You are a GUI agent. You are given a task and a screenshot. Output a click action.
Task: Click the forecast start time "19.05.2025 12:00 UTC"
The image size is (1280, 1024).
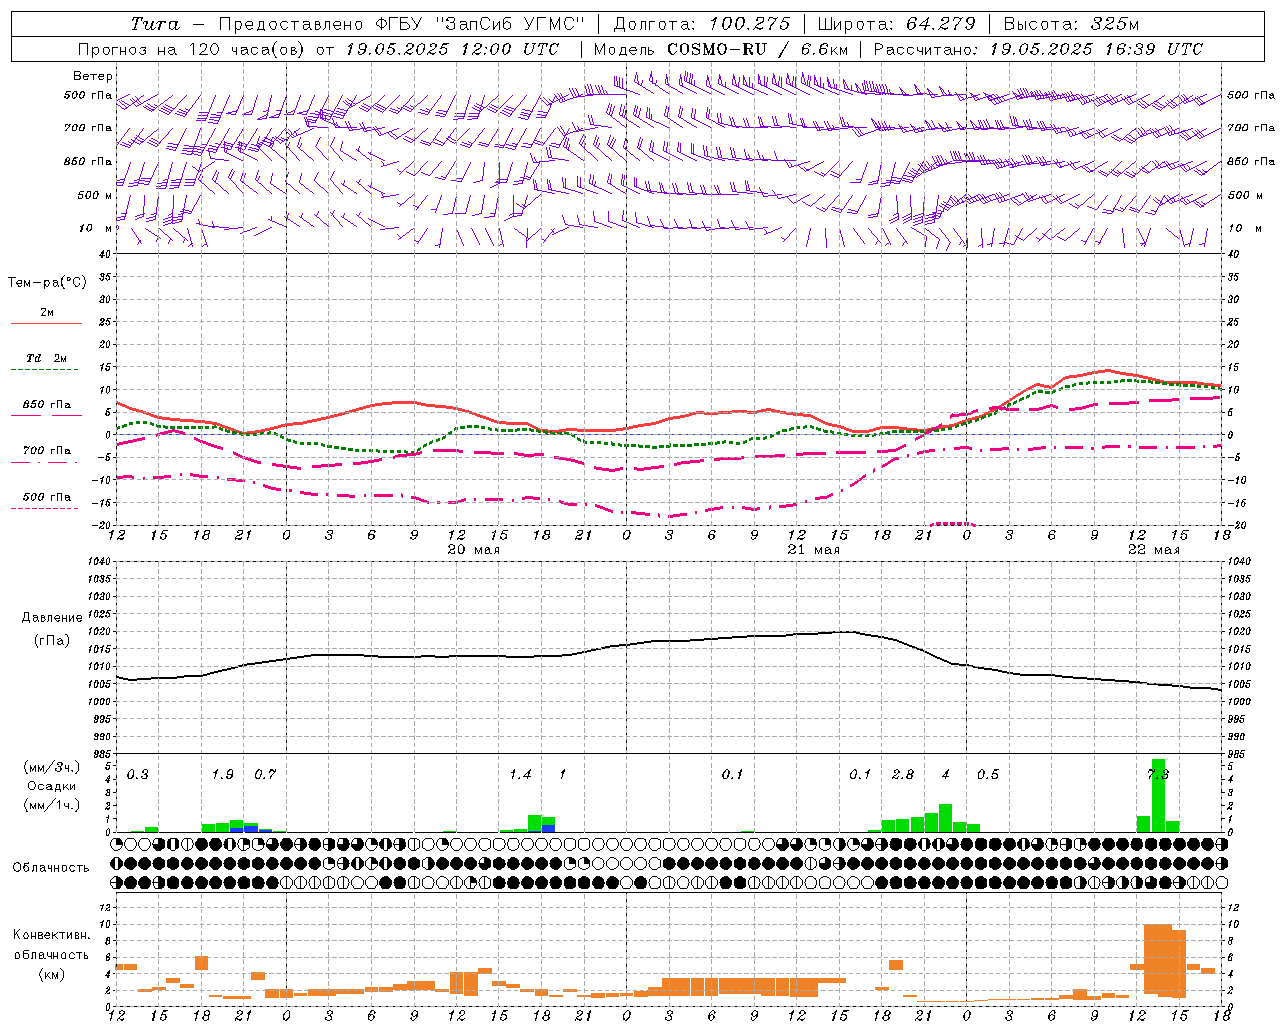(455, 49)
